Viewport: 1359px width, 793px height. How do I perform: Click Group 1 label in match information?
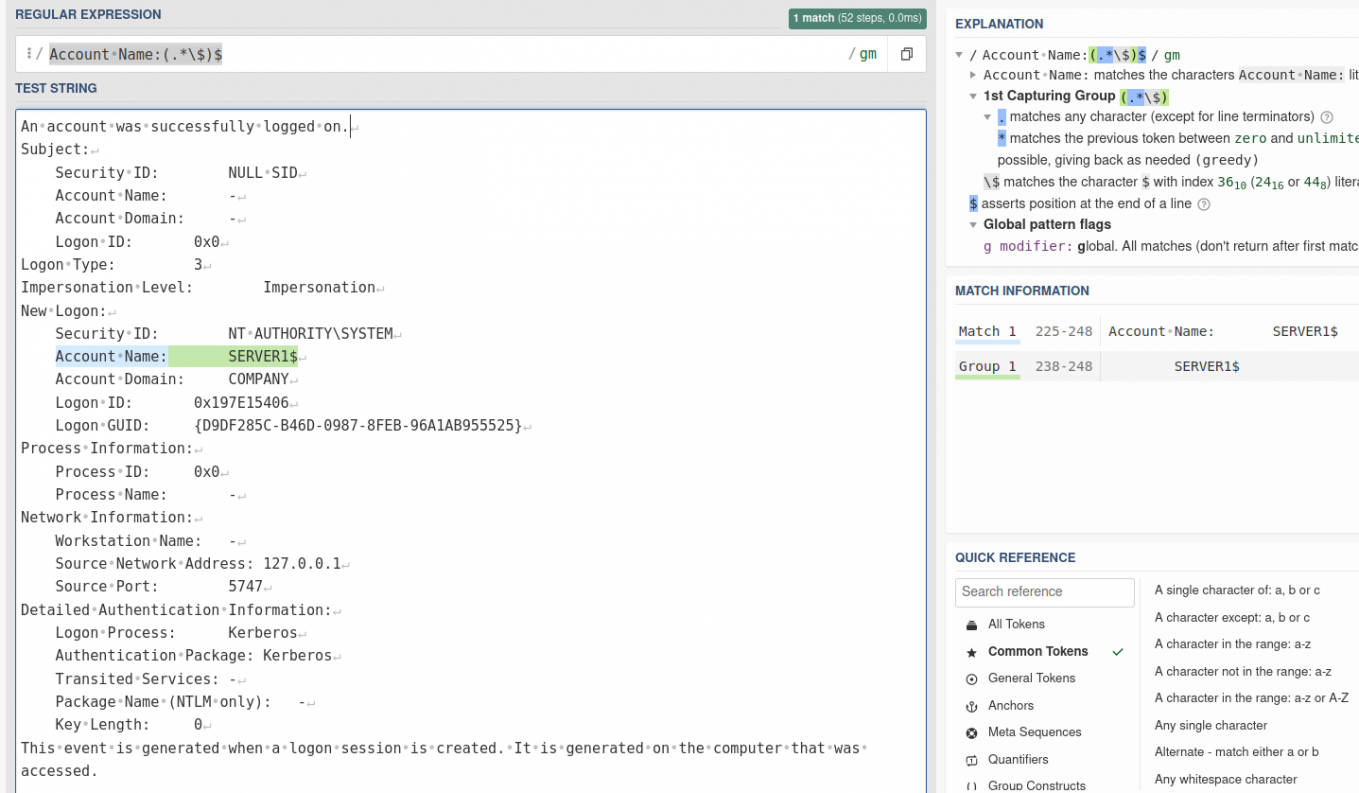click(x=986, y=366)
